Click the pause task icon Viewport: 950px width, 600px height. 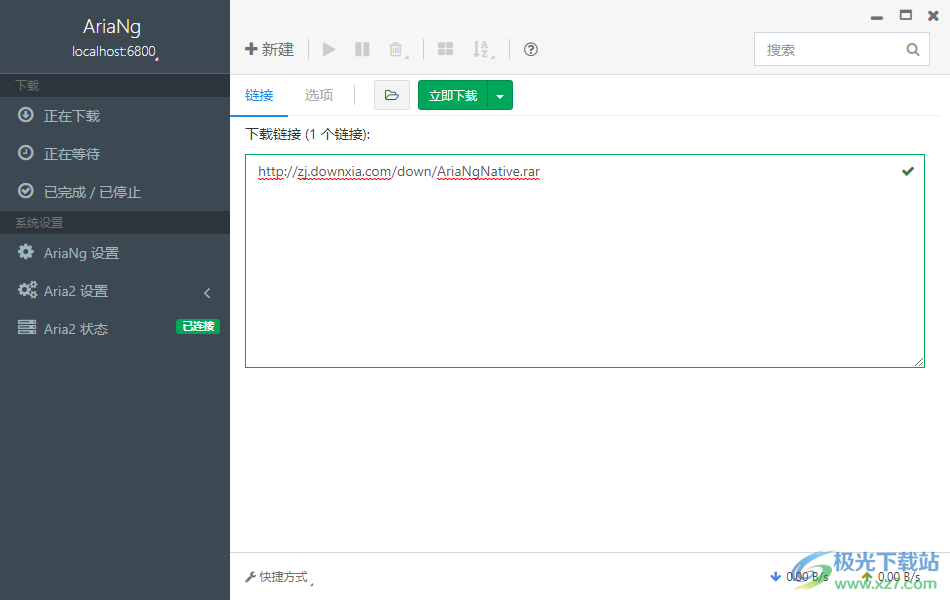(362, 49)
